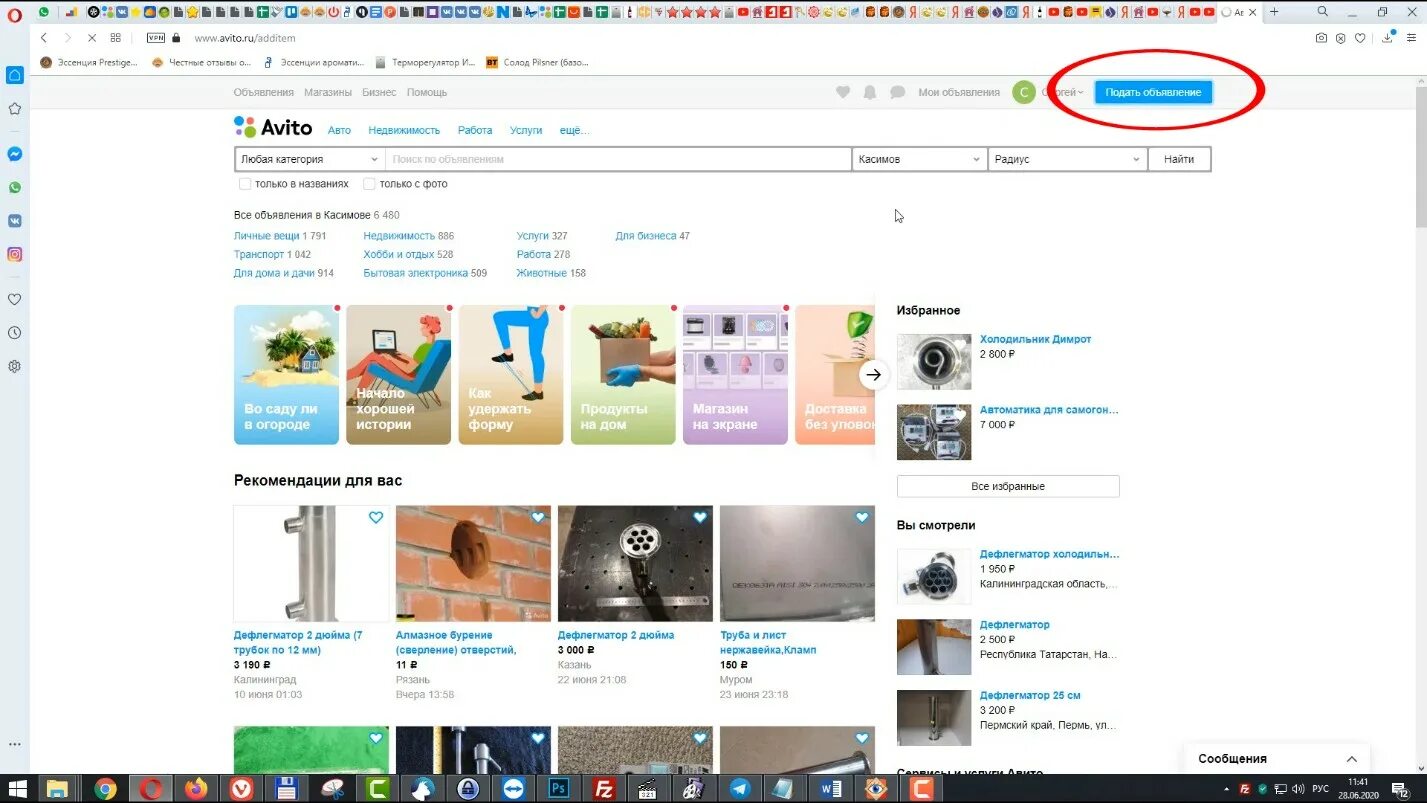Click the browser address bar avito.ru/additem

coord(245,38)
